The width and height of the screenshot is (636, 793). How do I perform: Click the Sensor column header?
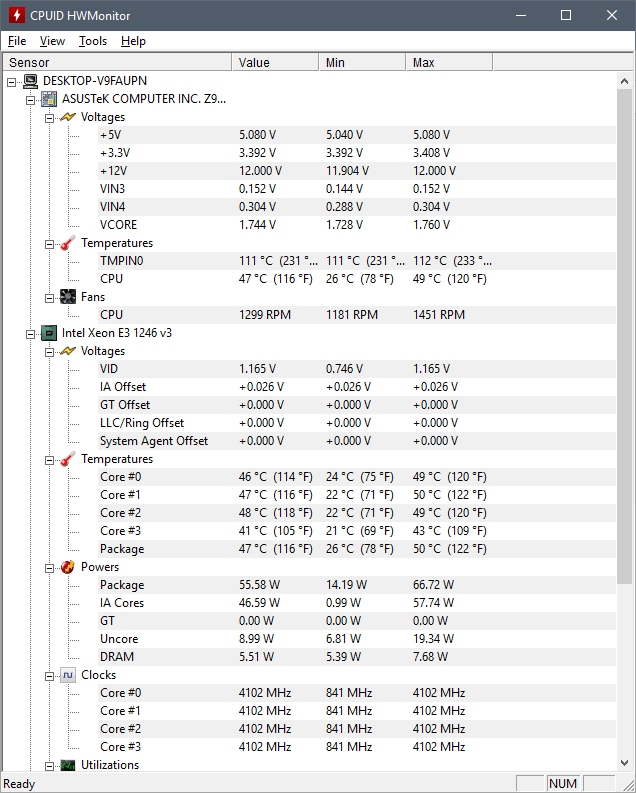pyautogui.click(x=117, y=63)
